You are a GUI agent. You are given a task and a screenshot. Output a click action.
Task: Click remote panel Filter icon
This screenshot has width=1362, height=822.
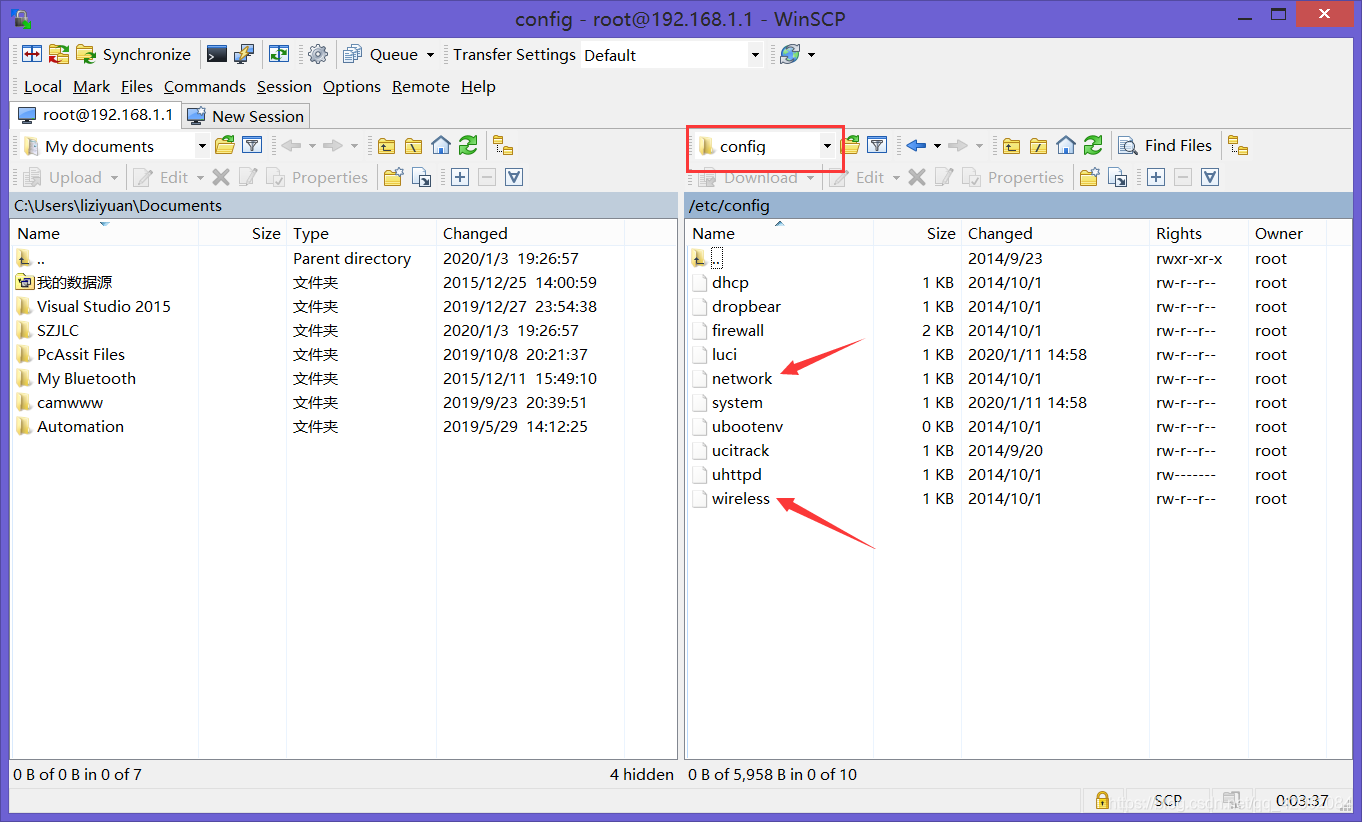(x=877, y=146)
